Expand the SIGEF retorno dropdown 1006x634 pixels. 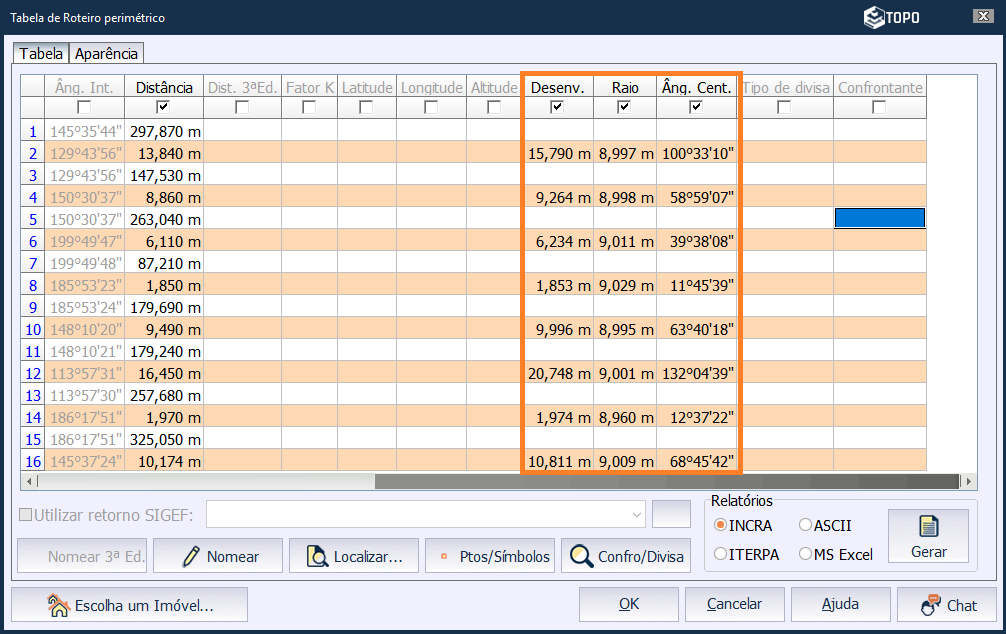tap(637, 515)
